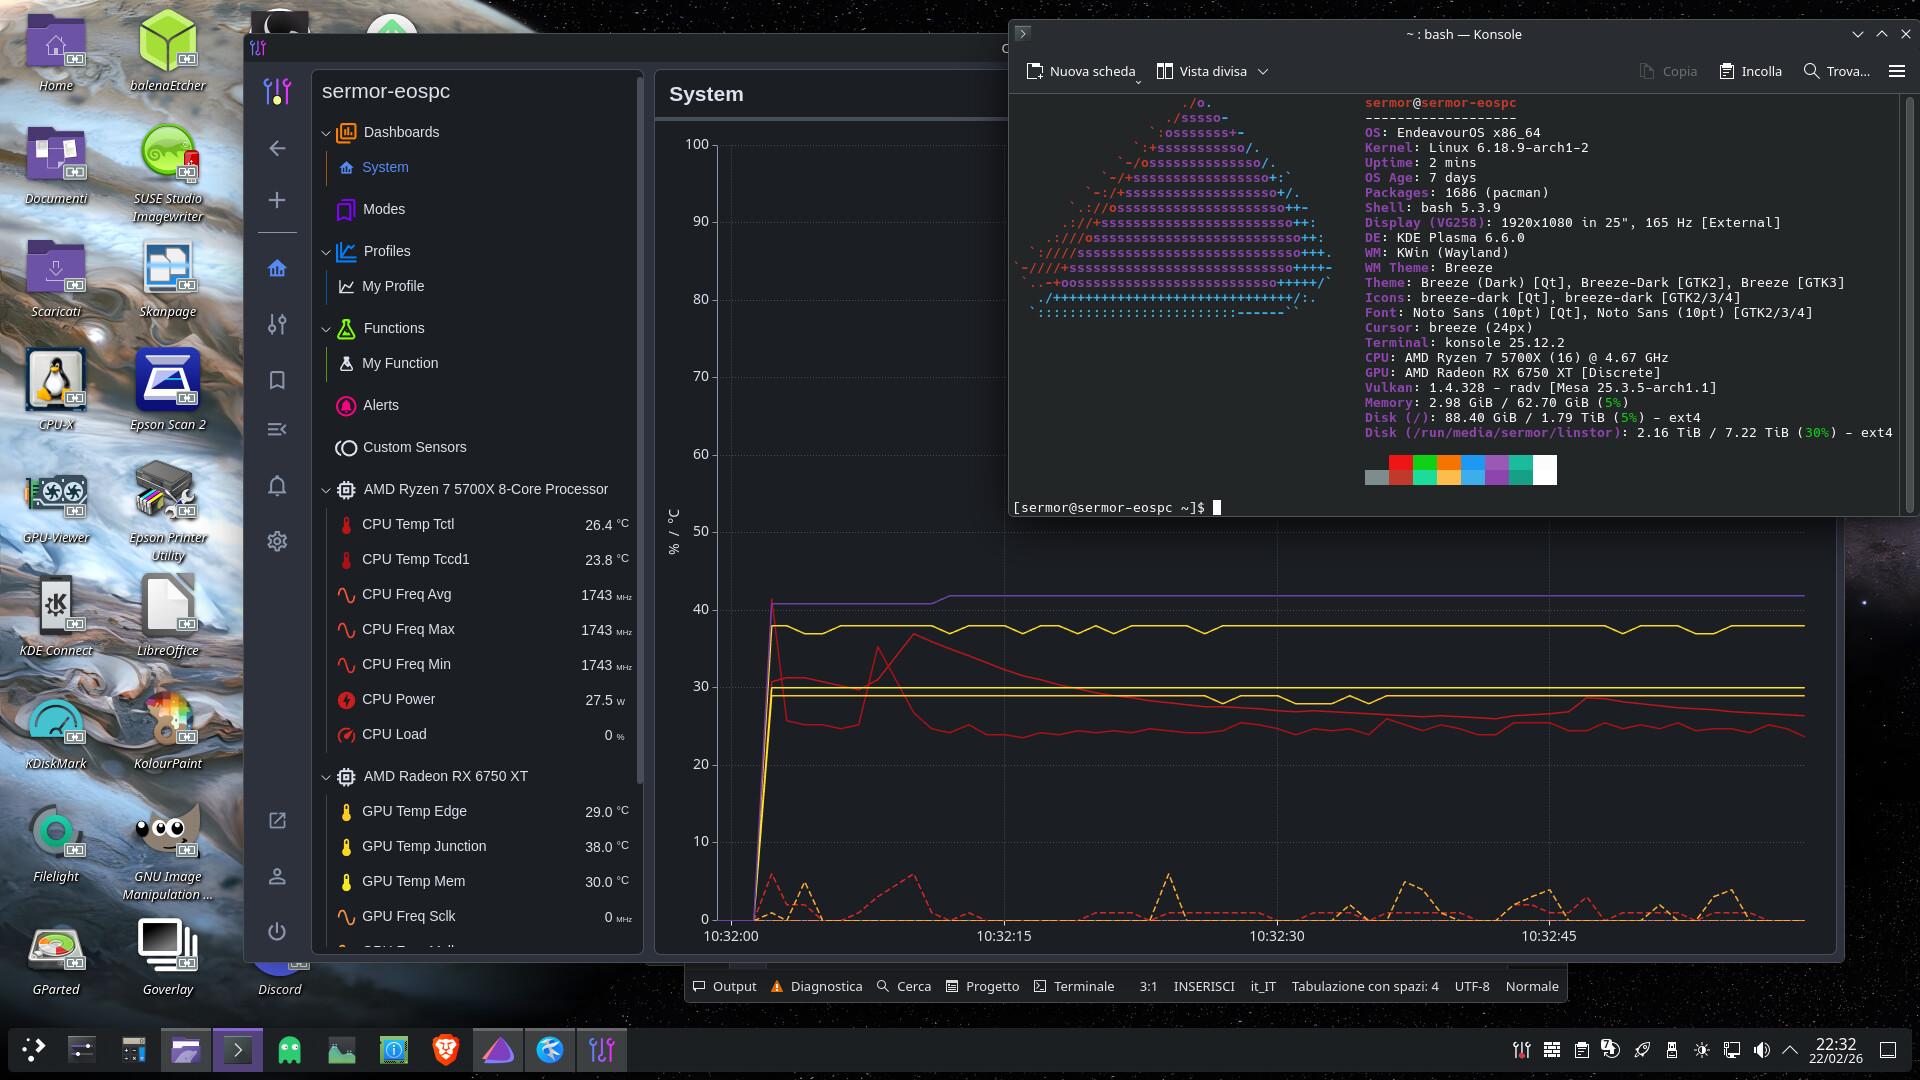
Task: Click the Incolla paste button
Action: pyautogui.click(x=1750, y=71)
